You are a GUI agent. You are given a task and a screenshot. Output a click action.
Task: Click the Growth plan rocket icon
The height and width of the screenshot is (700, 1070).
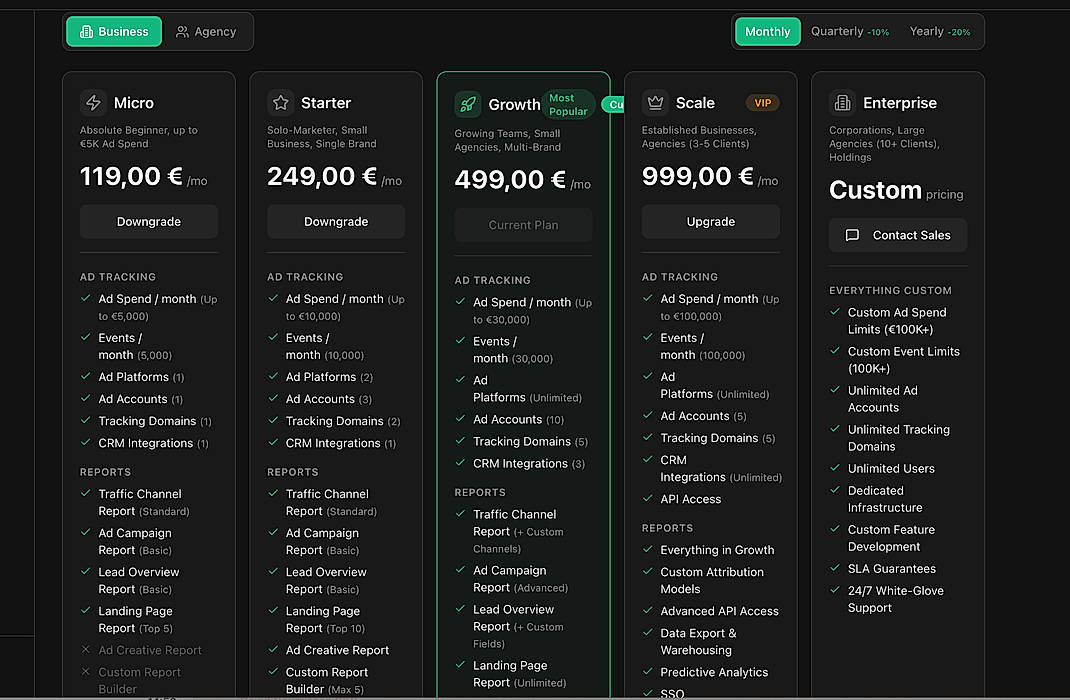click(468, 104)
